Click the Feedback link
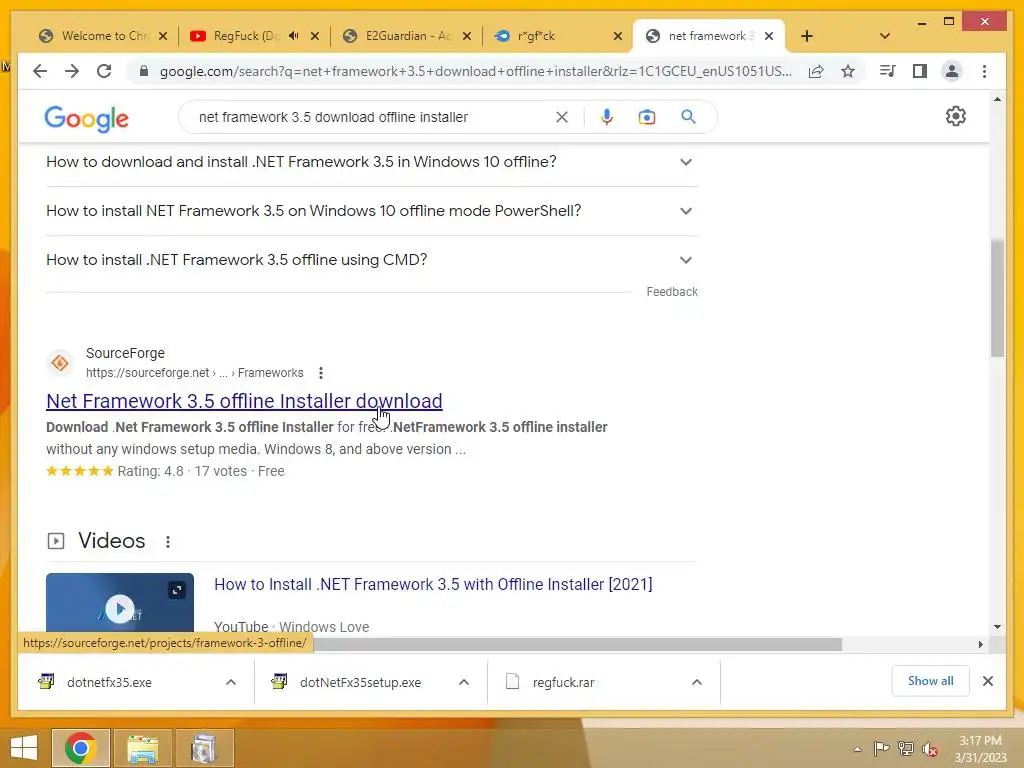Image resolution: width=1024 pixels, height=768 pixels. coord(672,292)
